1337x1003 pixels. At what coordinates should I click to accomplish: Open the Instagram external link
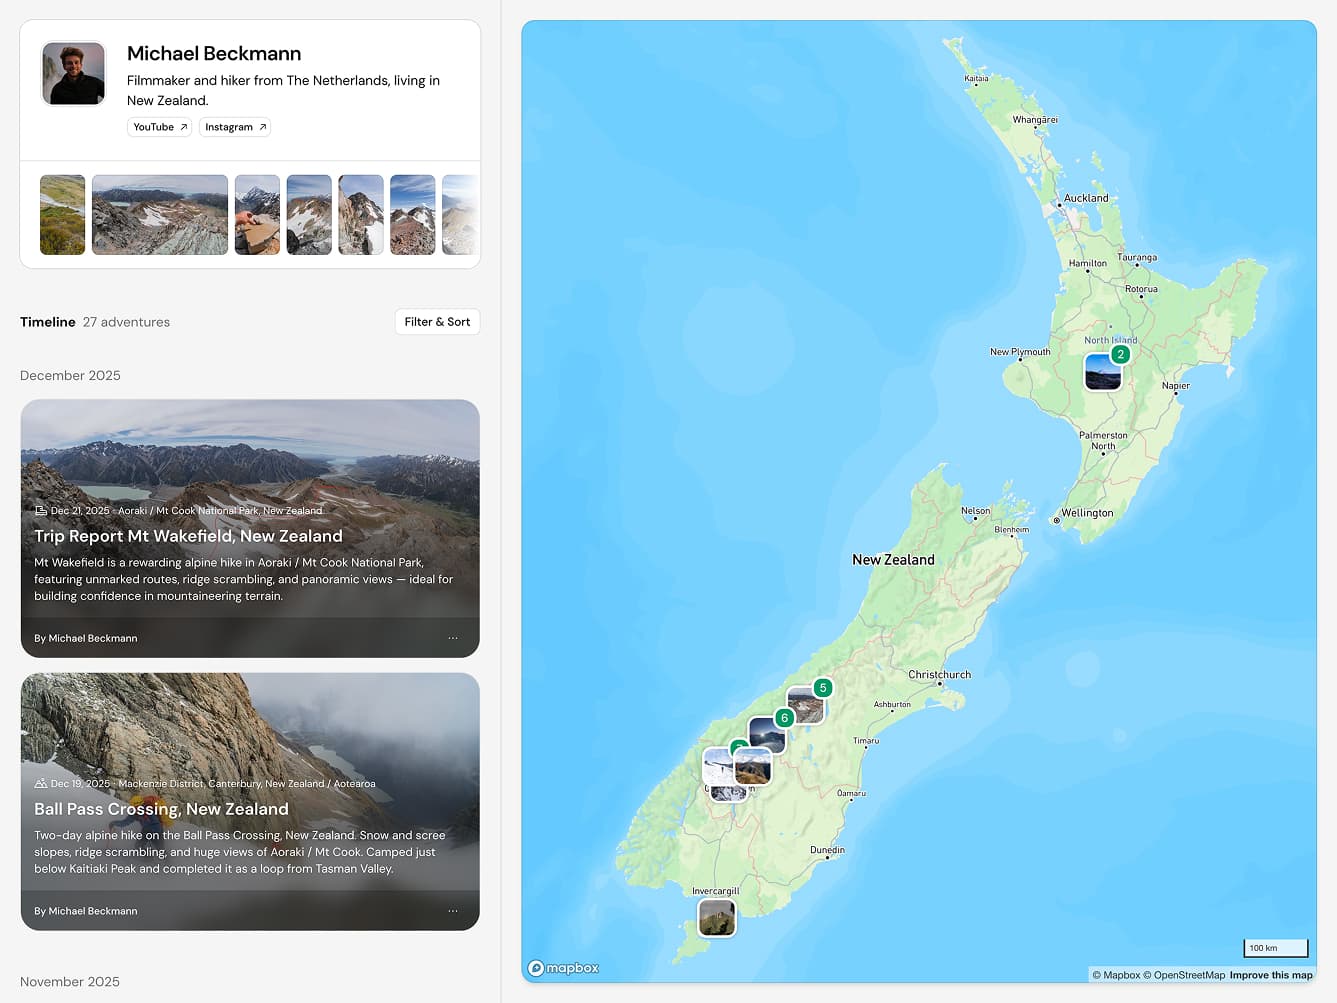[x=234, y=127]
